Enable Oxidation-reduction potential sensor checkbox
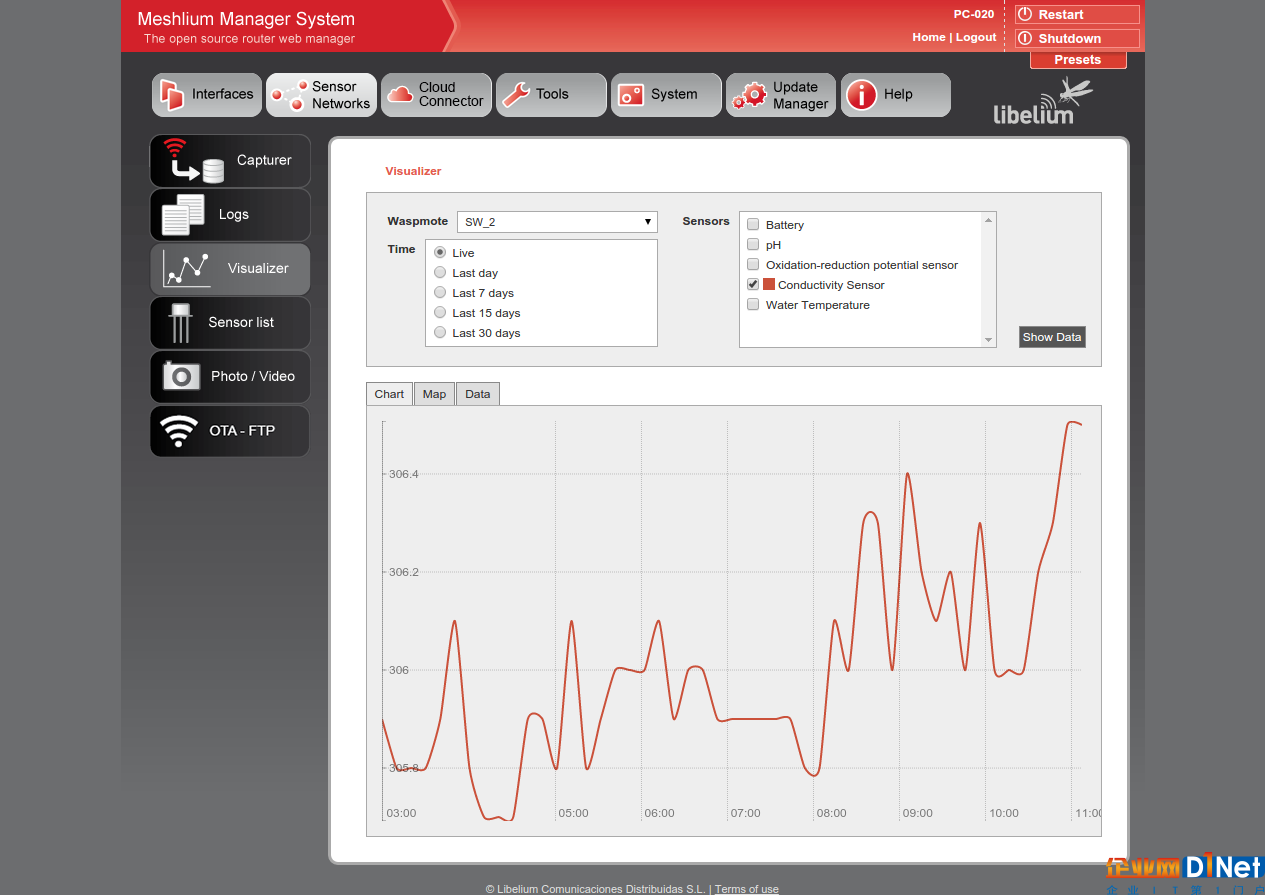 point(753,264)
